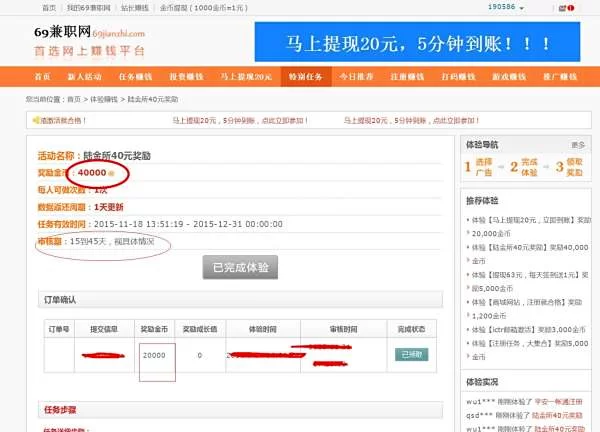Click 更多 in the 体验导航 panel
Viewport: 600px width, 432px height.
pos(578,145)
